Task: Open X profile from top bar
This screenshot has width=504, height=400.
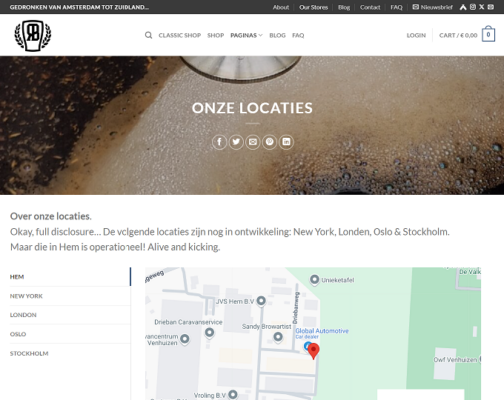Action: (x=482, y=7)
